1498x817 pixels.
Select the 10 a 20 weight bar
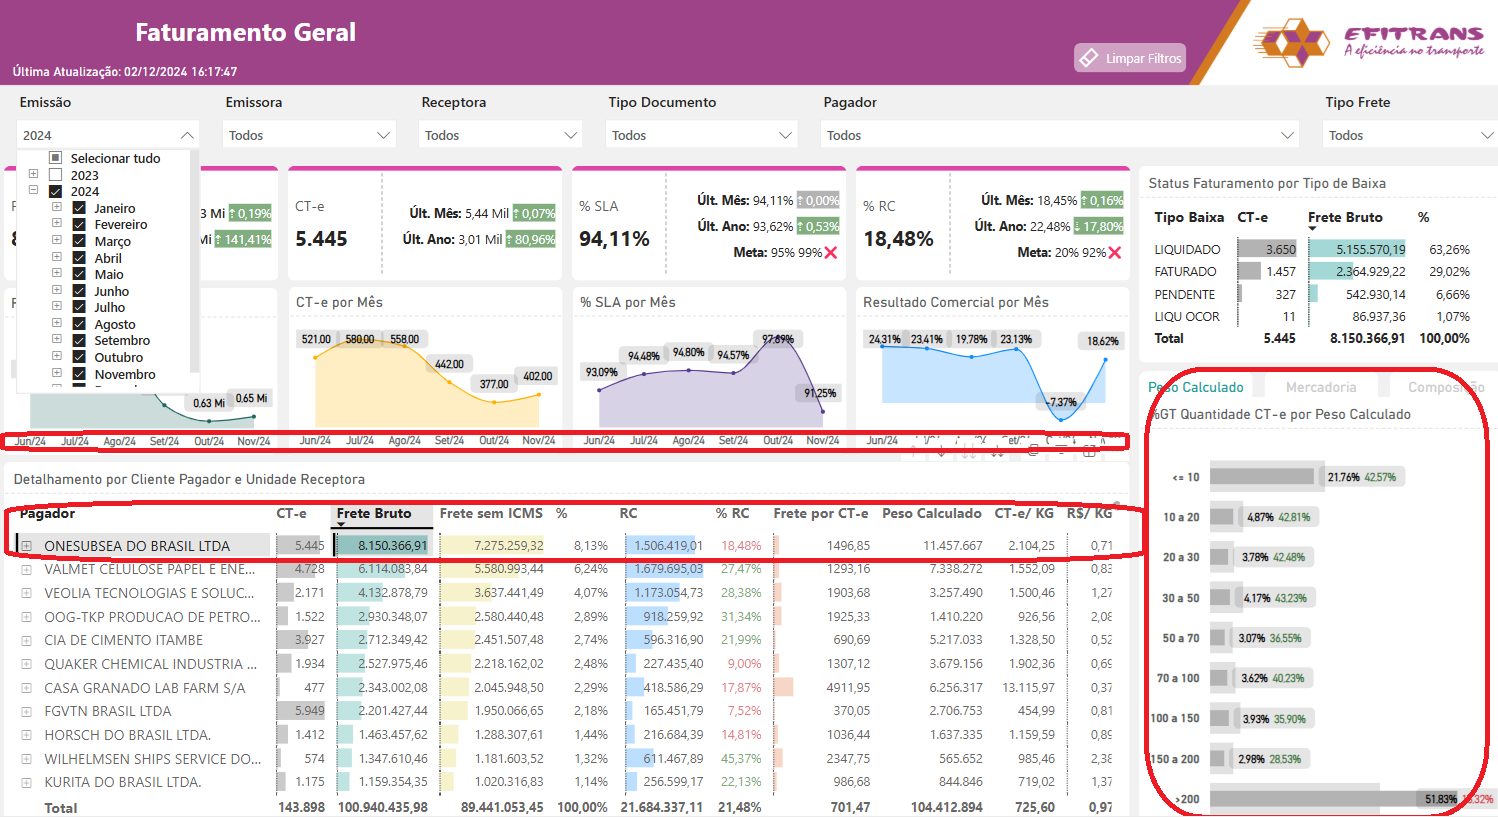click(1221, 517)
